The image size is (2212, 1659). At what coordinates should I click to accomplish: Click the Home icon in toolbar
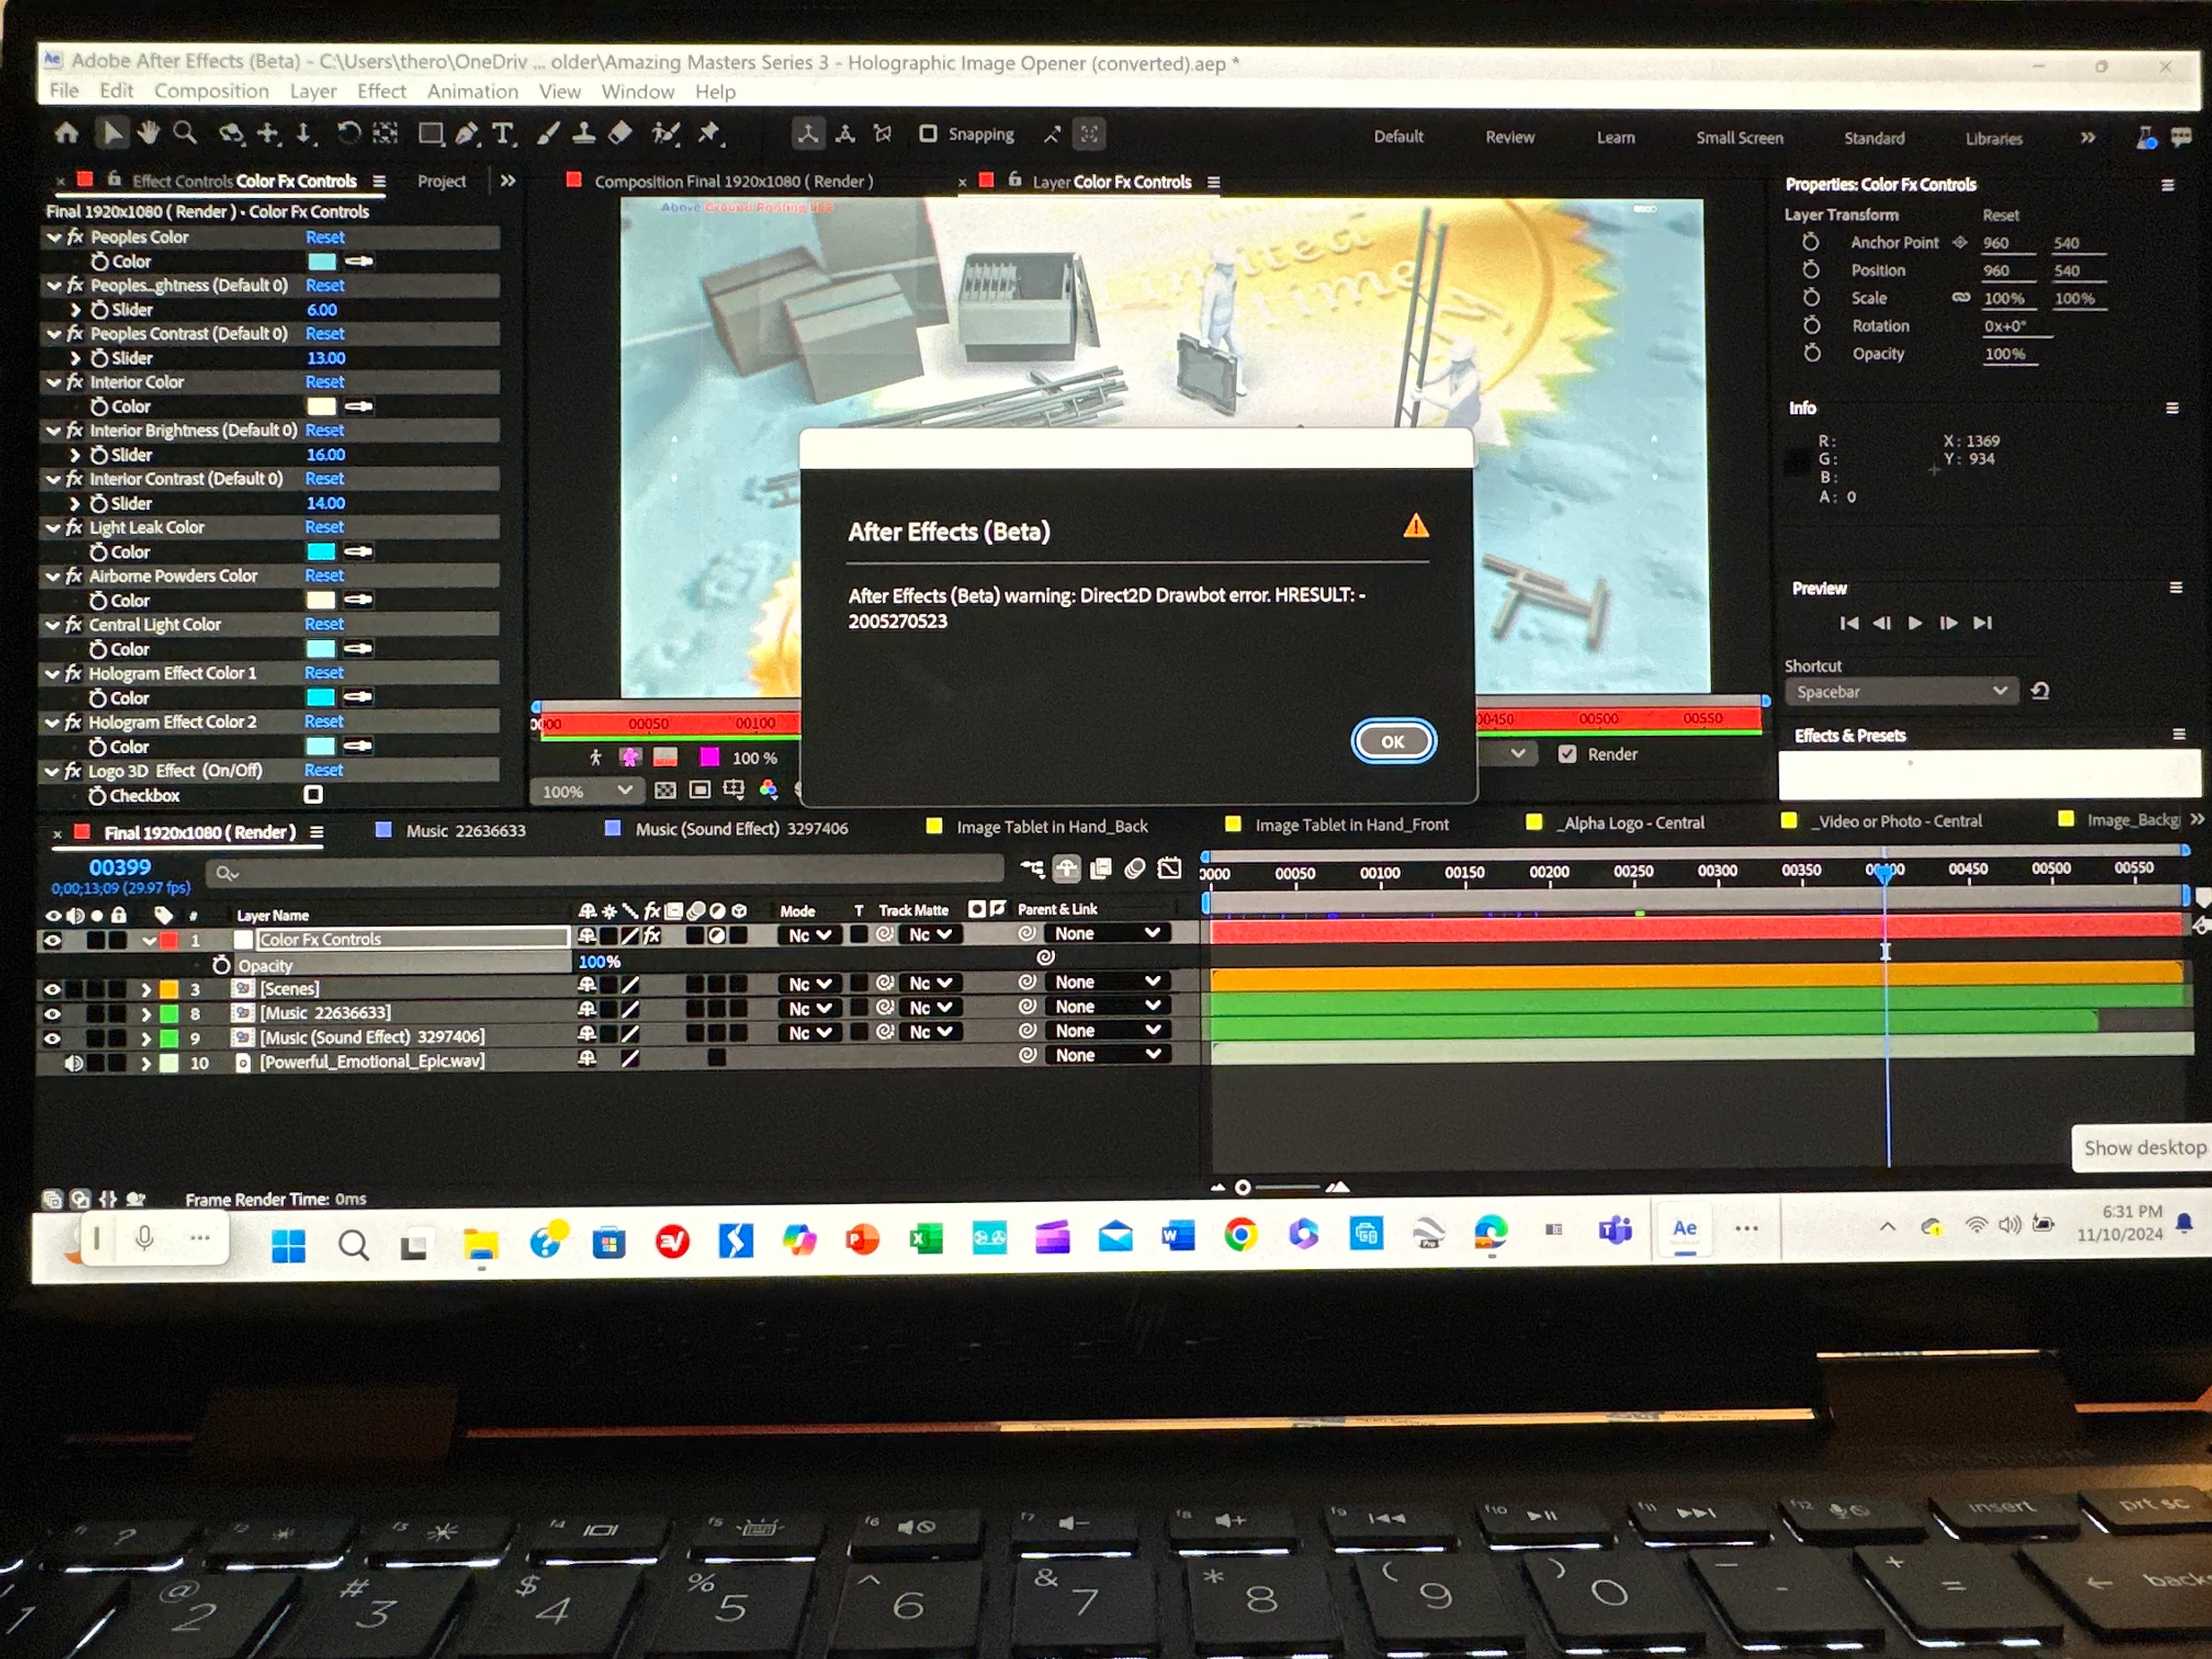(66, 132)
